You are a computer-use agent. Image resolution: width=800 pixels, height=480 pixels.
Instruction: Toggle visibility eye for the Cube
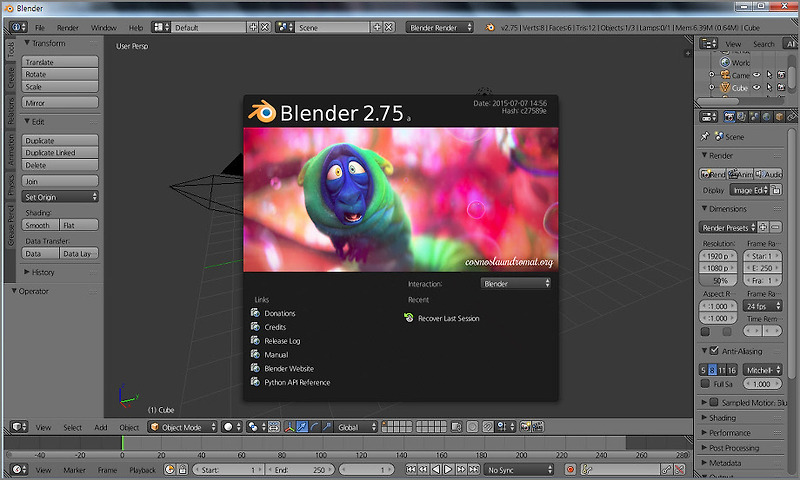click(757, 87)
